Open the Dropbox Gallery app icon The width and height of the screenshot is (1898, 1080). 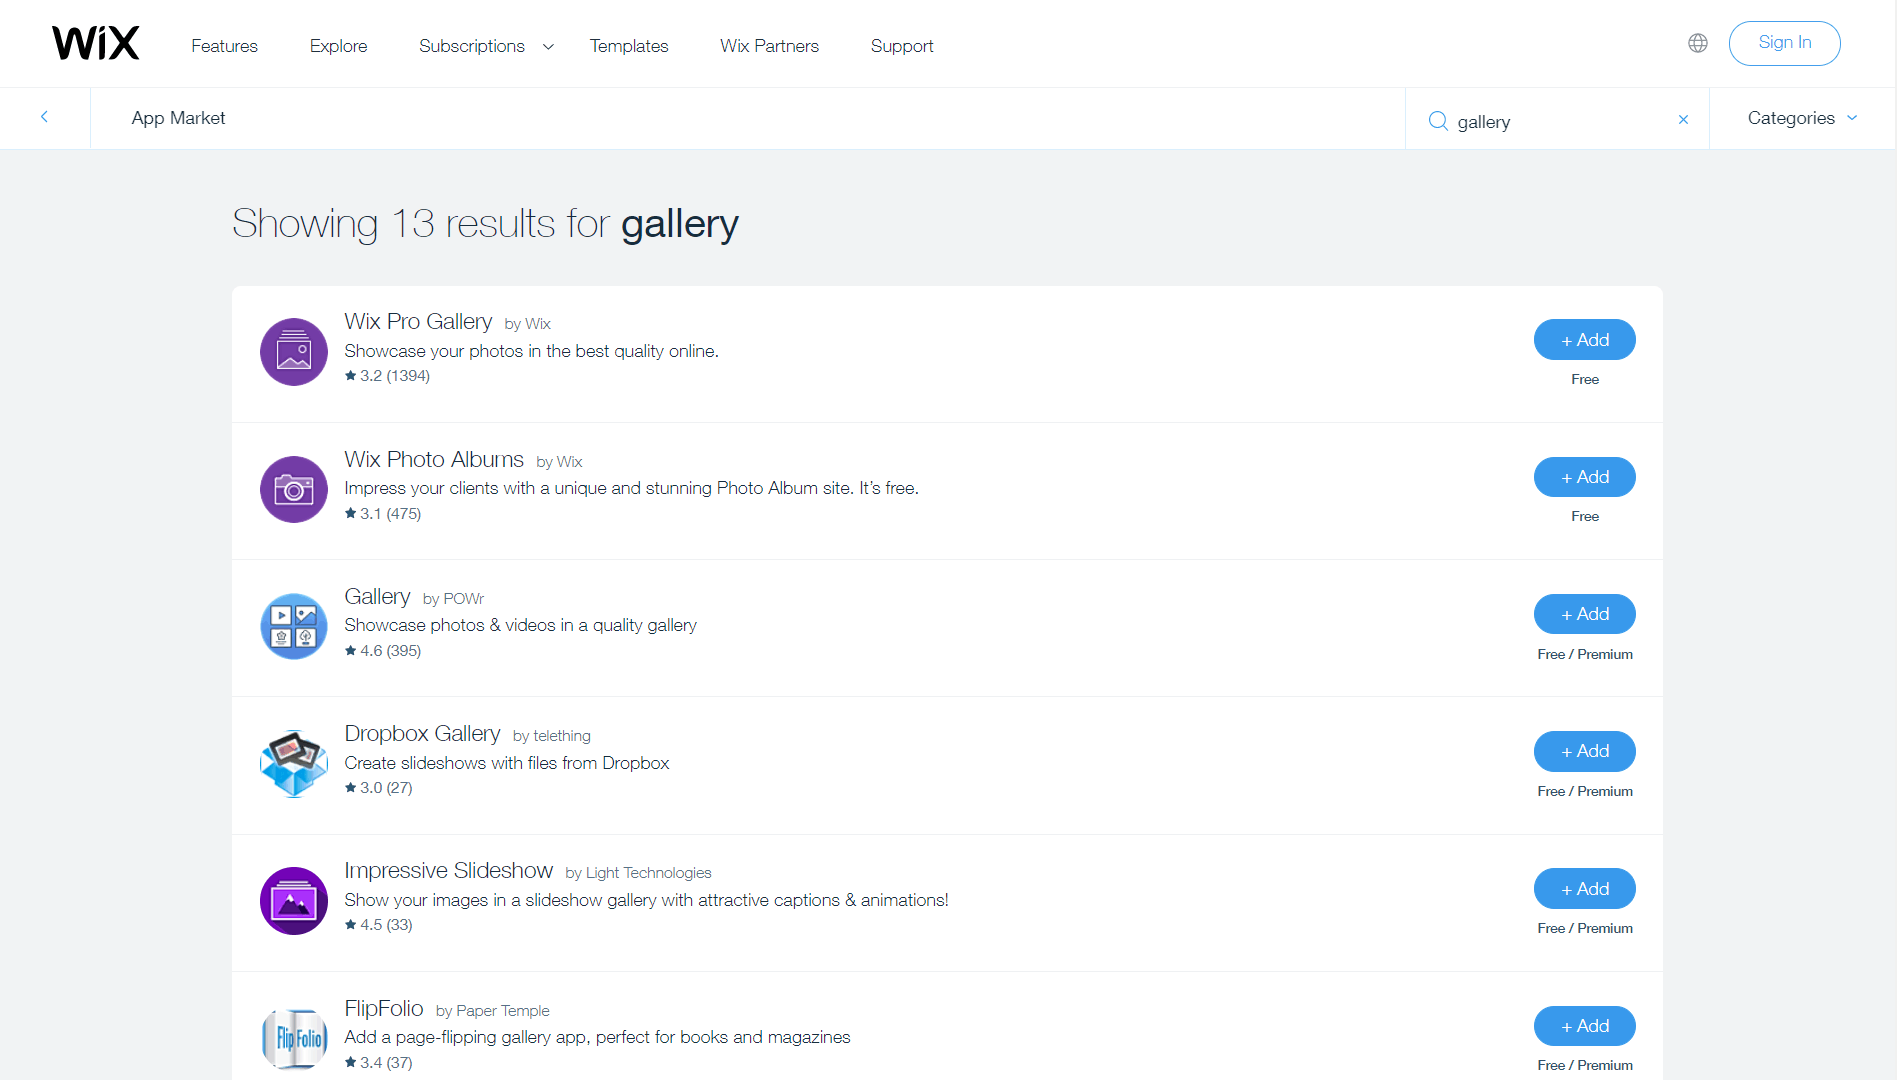click(294, 763)
